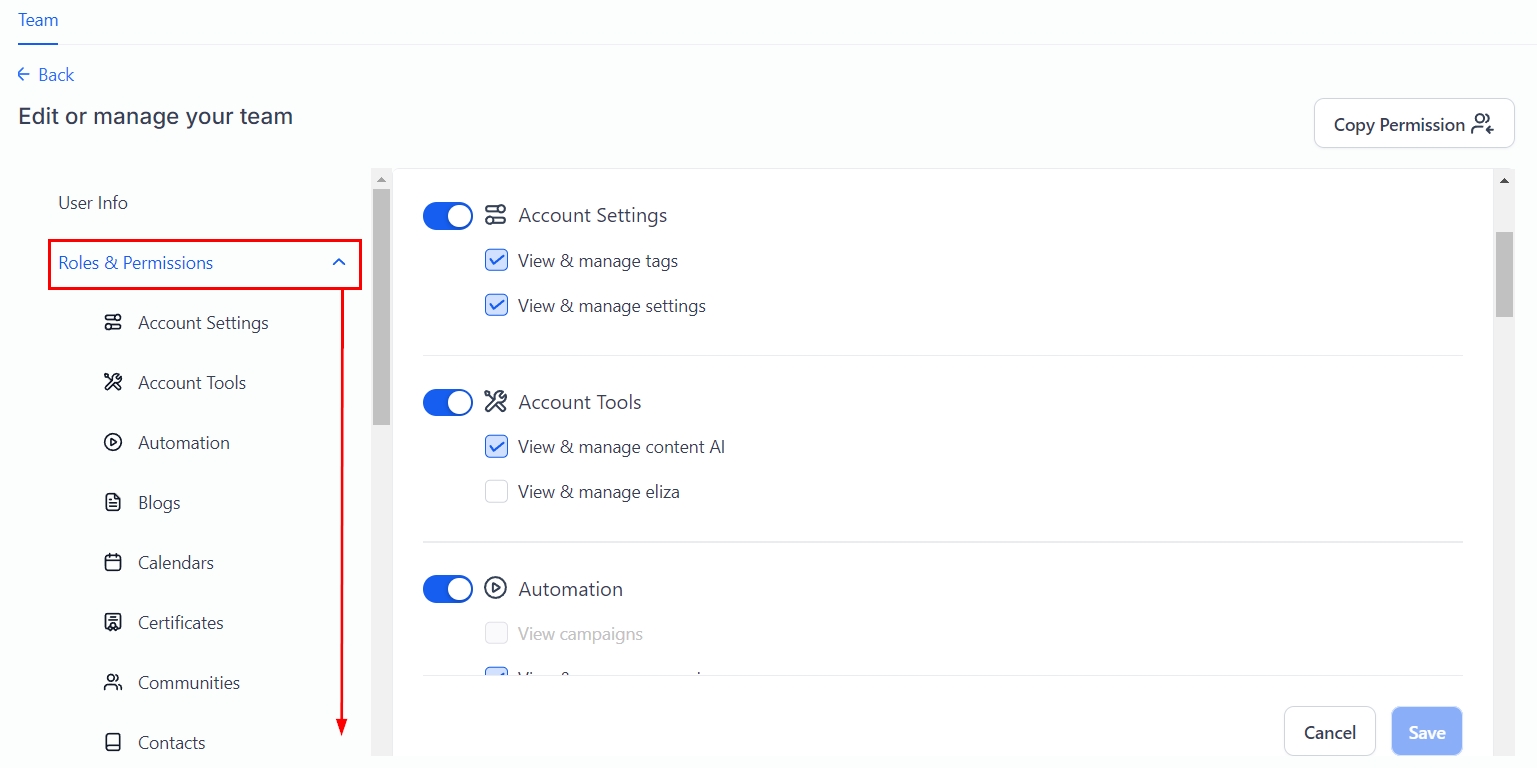Enable View & manage eliza checkbox
Image resolution: width=1537 pixels, height=768 pixels.
(x=496, y=492)
